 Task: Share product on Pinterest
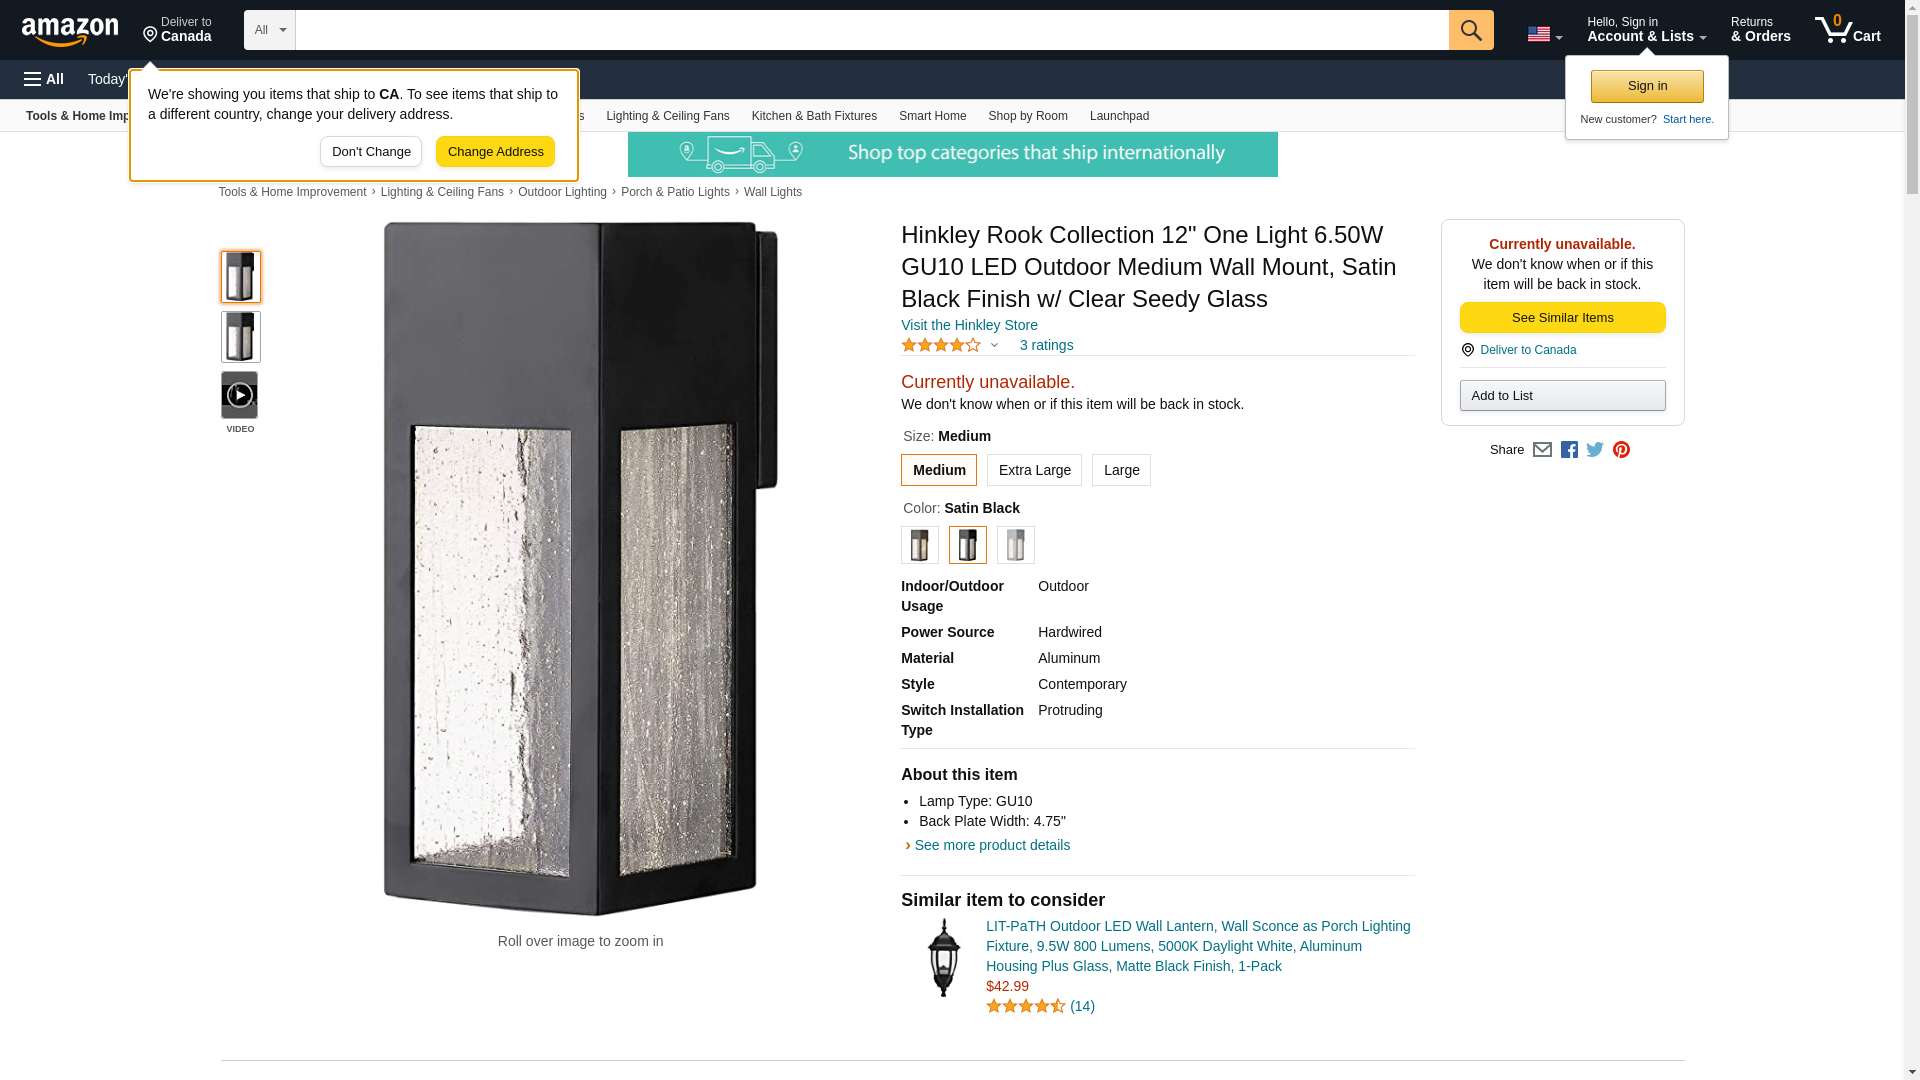coord(1621,450)
